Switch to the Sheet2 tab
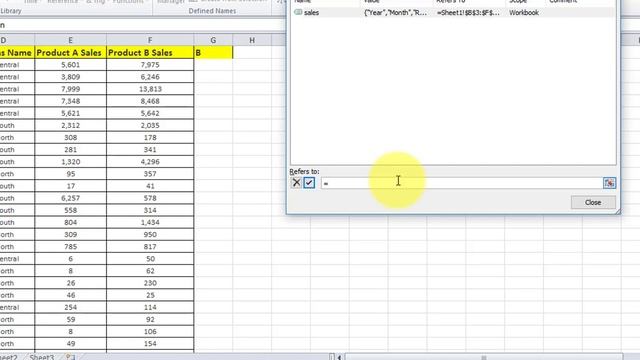Viewport: 640px width, 360px height. (8, 357)
